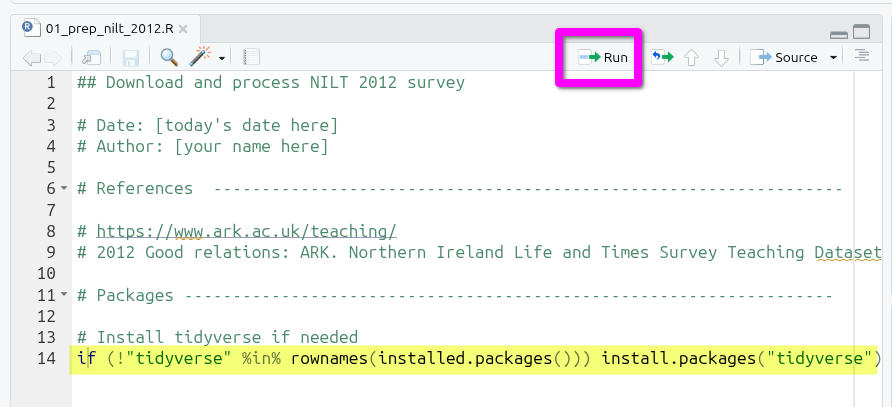Open code tools magic wand
Viewport: 892px width, 407px height.
click(x=200, y=57)
